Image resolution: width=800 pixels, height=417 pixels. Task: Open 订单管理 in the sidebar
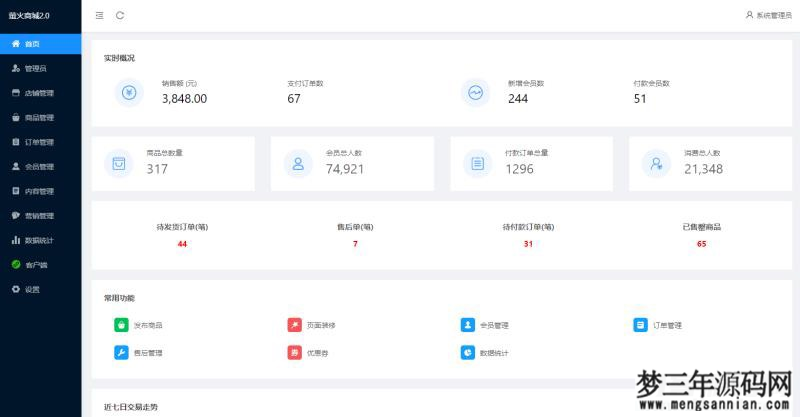[x=40, y=142]
